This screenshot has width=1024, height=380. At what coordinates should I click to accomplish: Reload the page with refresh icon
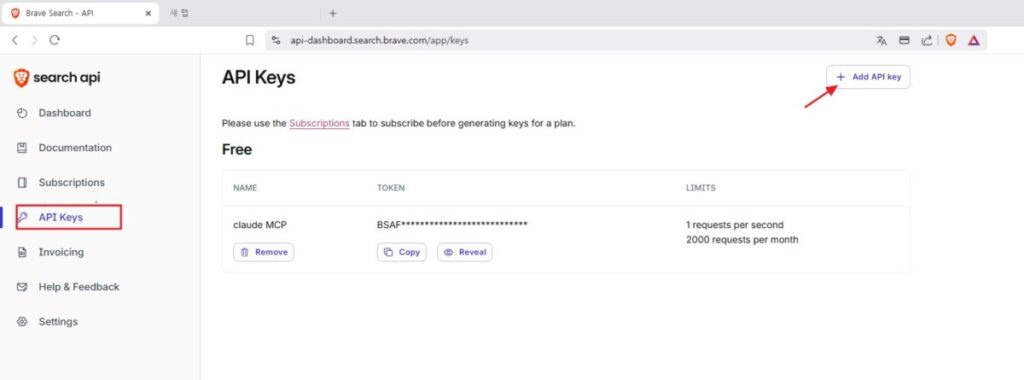[55, 40]
